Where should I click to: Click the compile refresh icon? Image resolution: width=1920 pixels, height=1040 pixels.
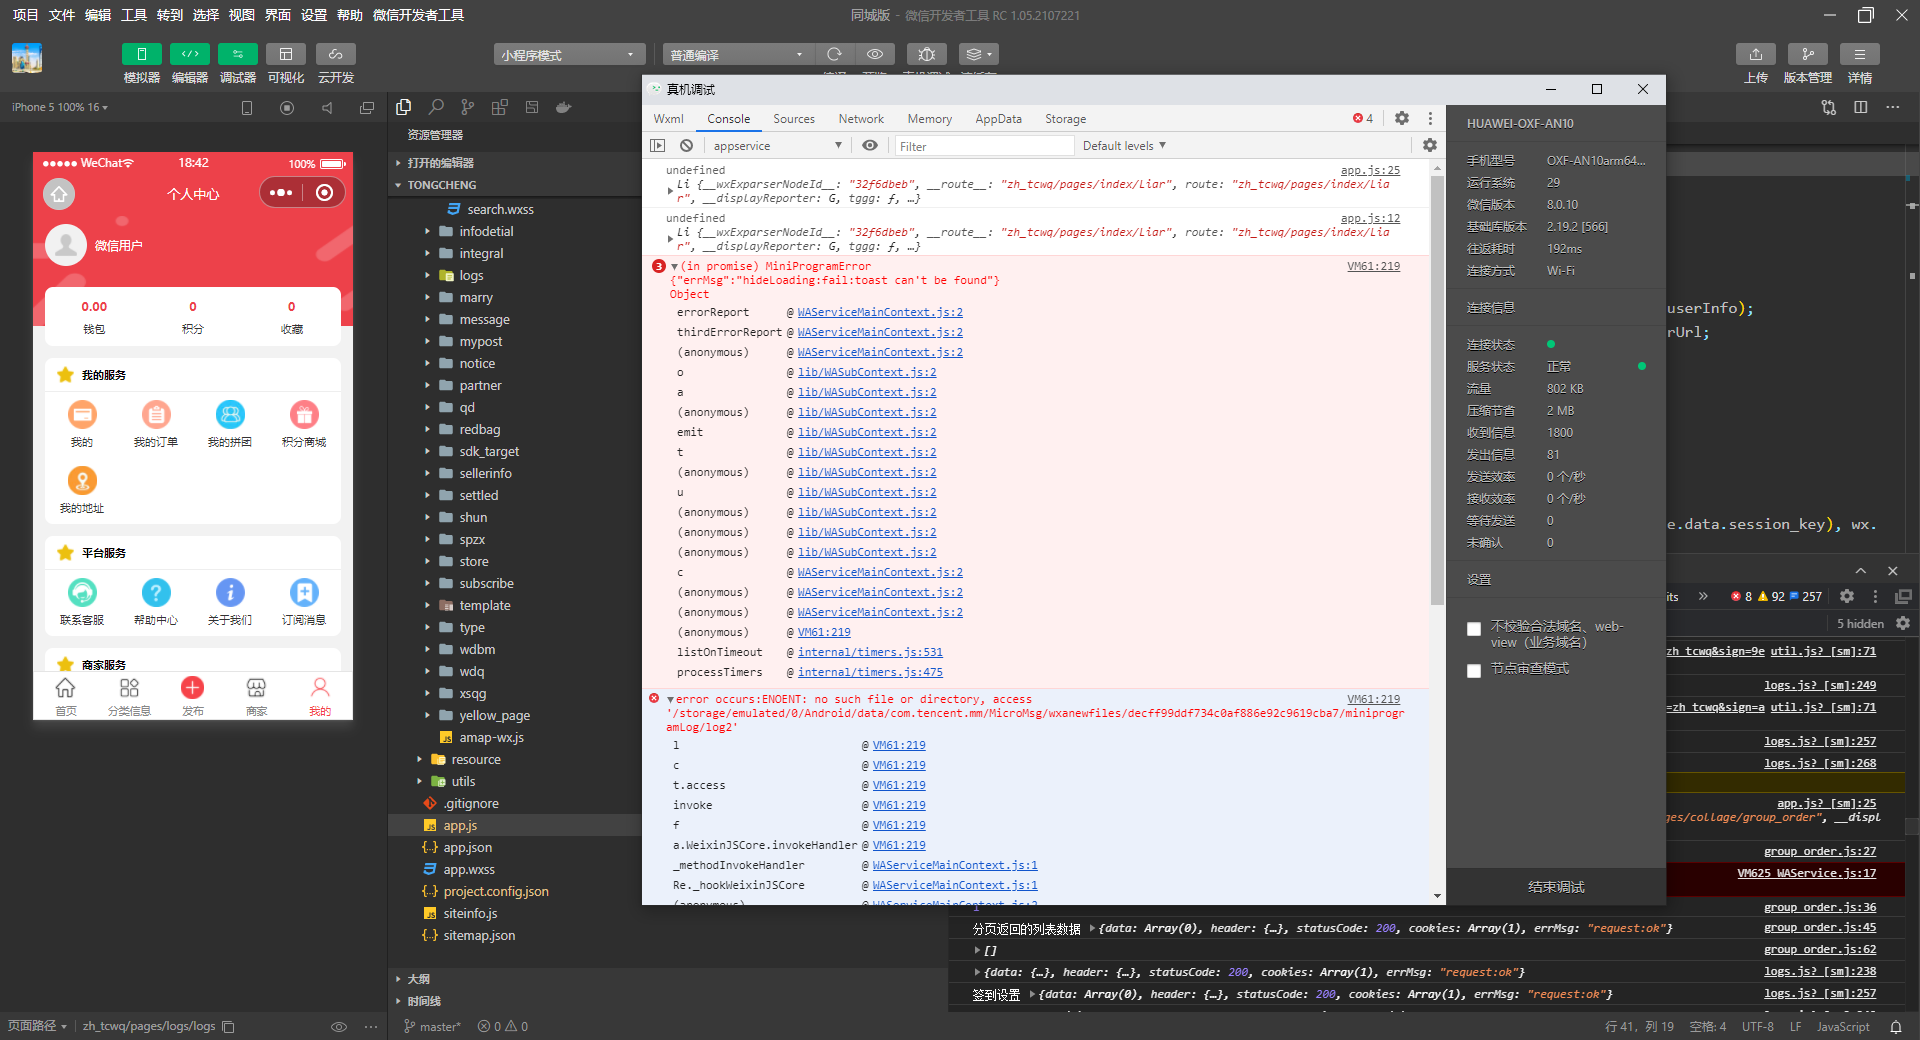pyautogui.click(x=835, y=54)
